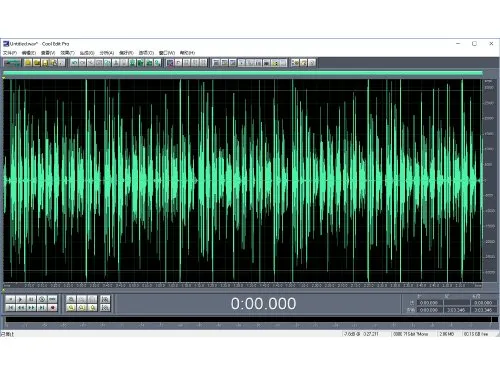Switch to multitrack view with toolbar toggle
Image resolution: width=500 pixels, height=375 pixels.
(x=12, y=63)
